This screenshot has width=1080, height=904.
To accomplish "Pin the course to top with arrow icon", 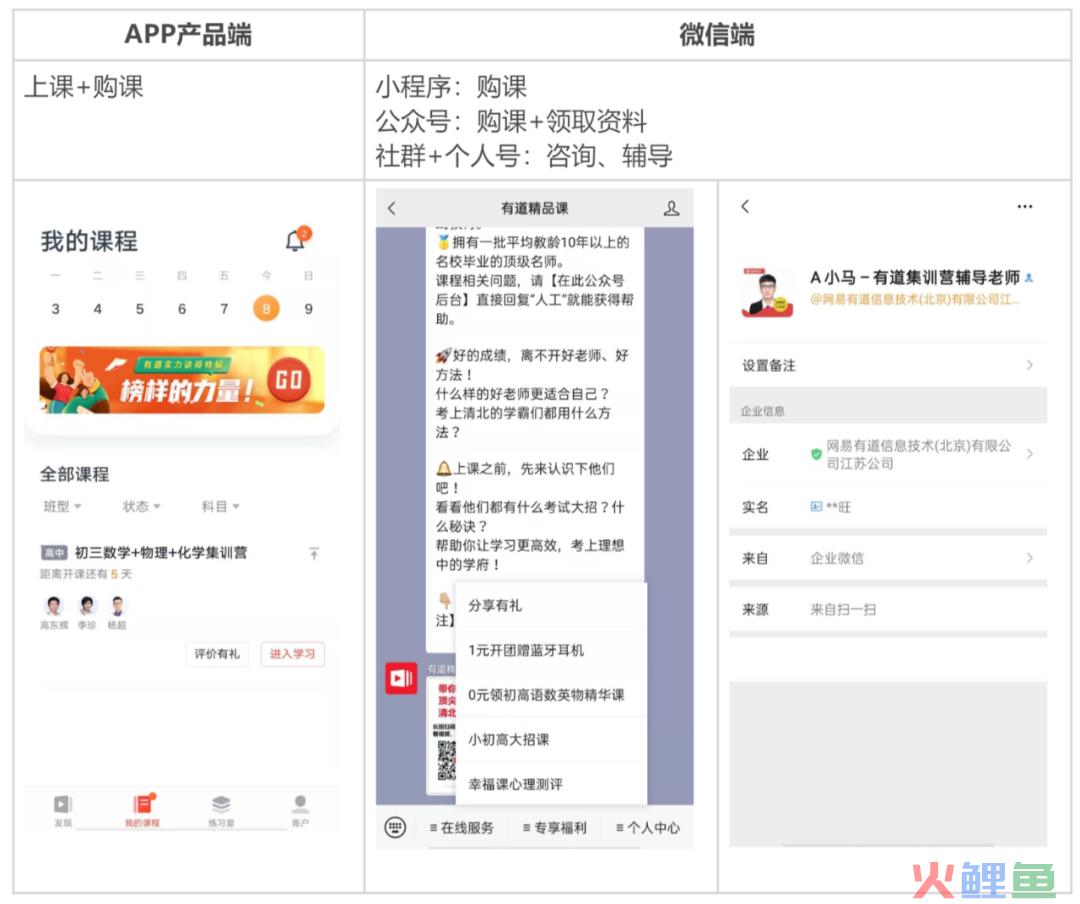I will (314, 553).
